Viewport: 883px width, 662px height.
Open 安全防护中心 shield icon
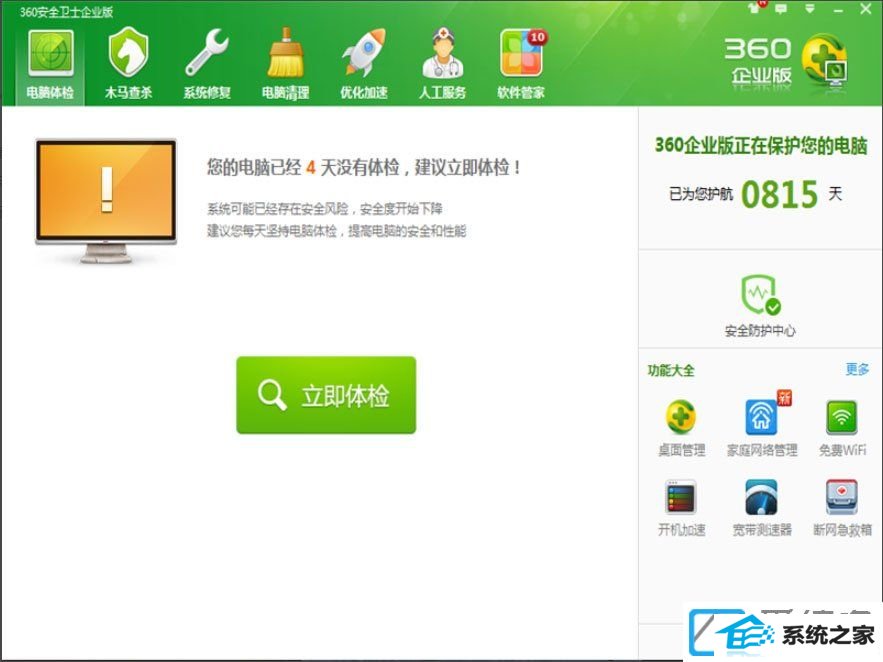click(760, 306)
